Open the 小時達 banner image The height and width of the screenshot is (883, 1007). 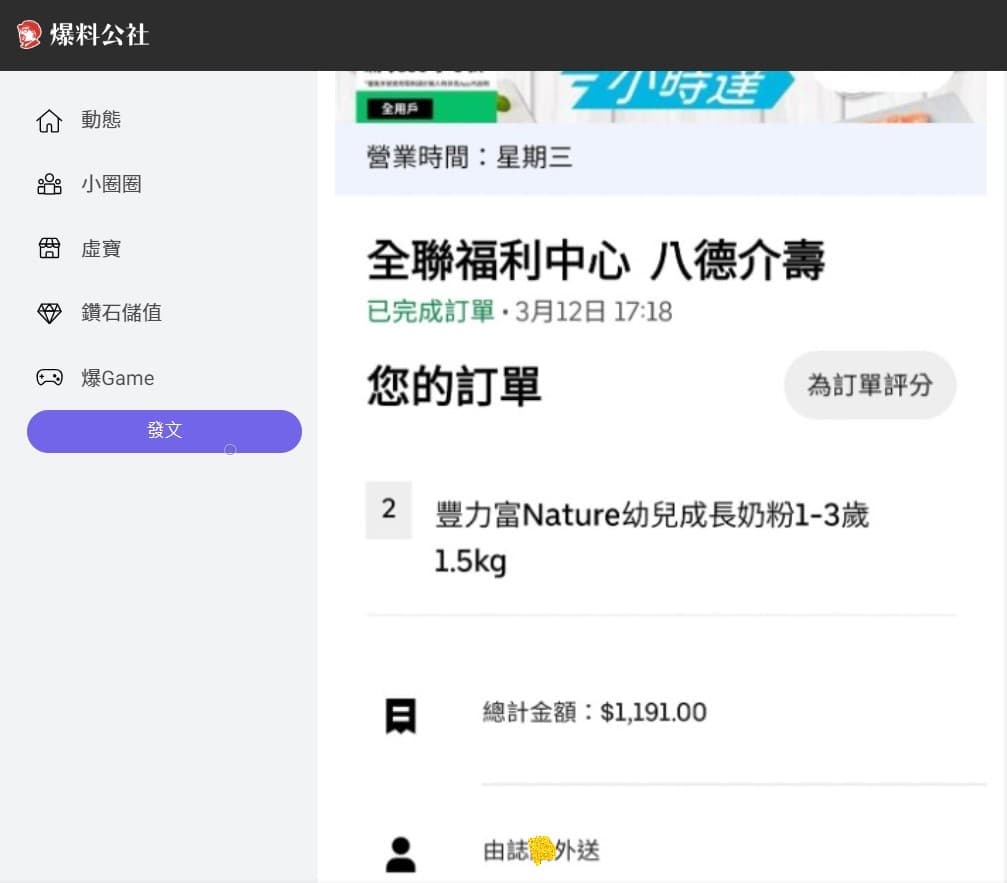click(x=660, y=96)
